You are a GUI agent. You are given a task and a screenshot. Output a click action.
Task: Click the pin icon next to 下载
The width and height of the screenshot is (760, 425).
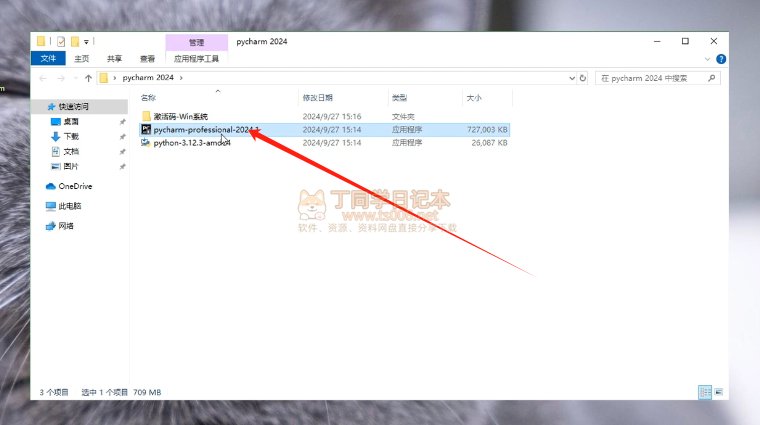click(123, 137)
